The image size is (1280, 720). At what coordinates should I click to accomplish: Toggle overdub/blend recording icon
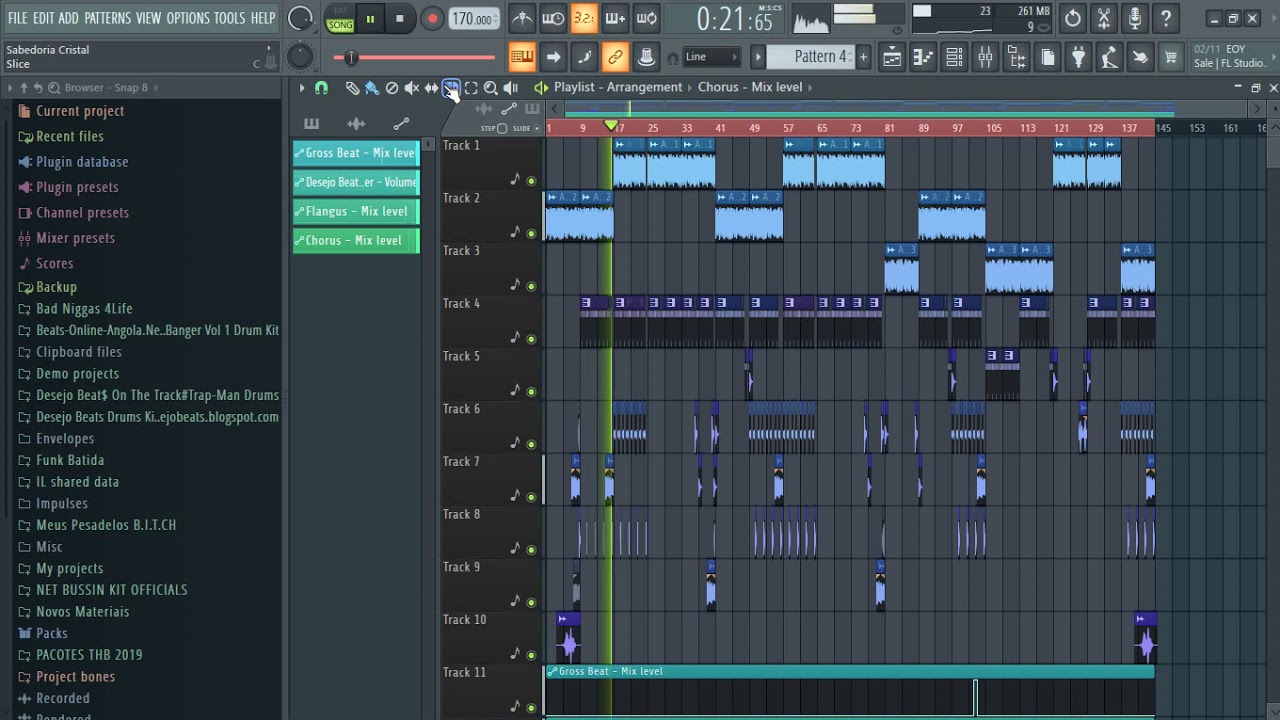615,19
